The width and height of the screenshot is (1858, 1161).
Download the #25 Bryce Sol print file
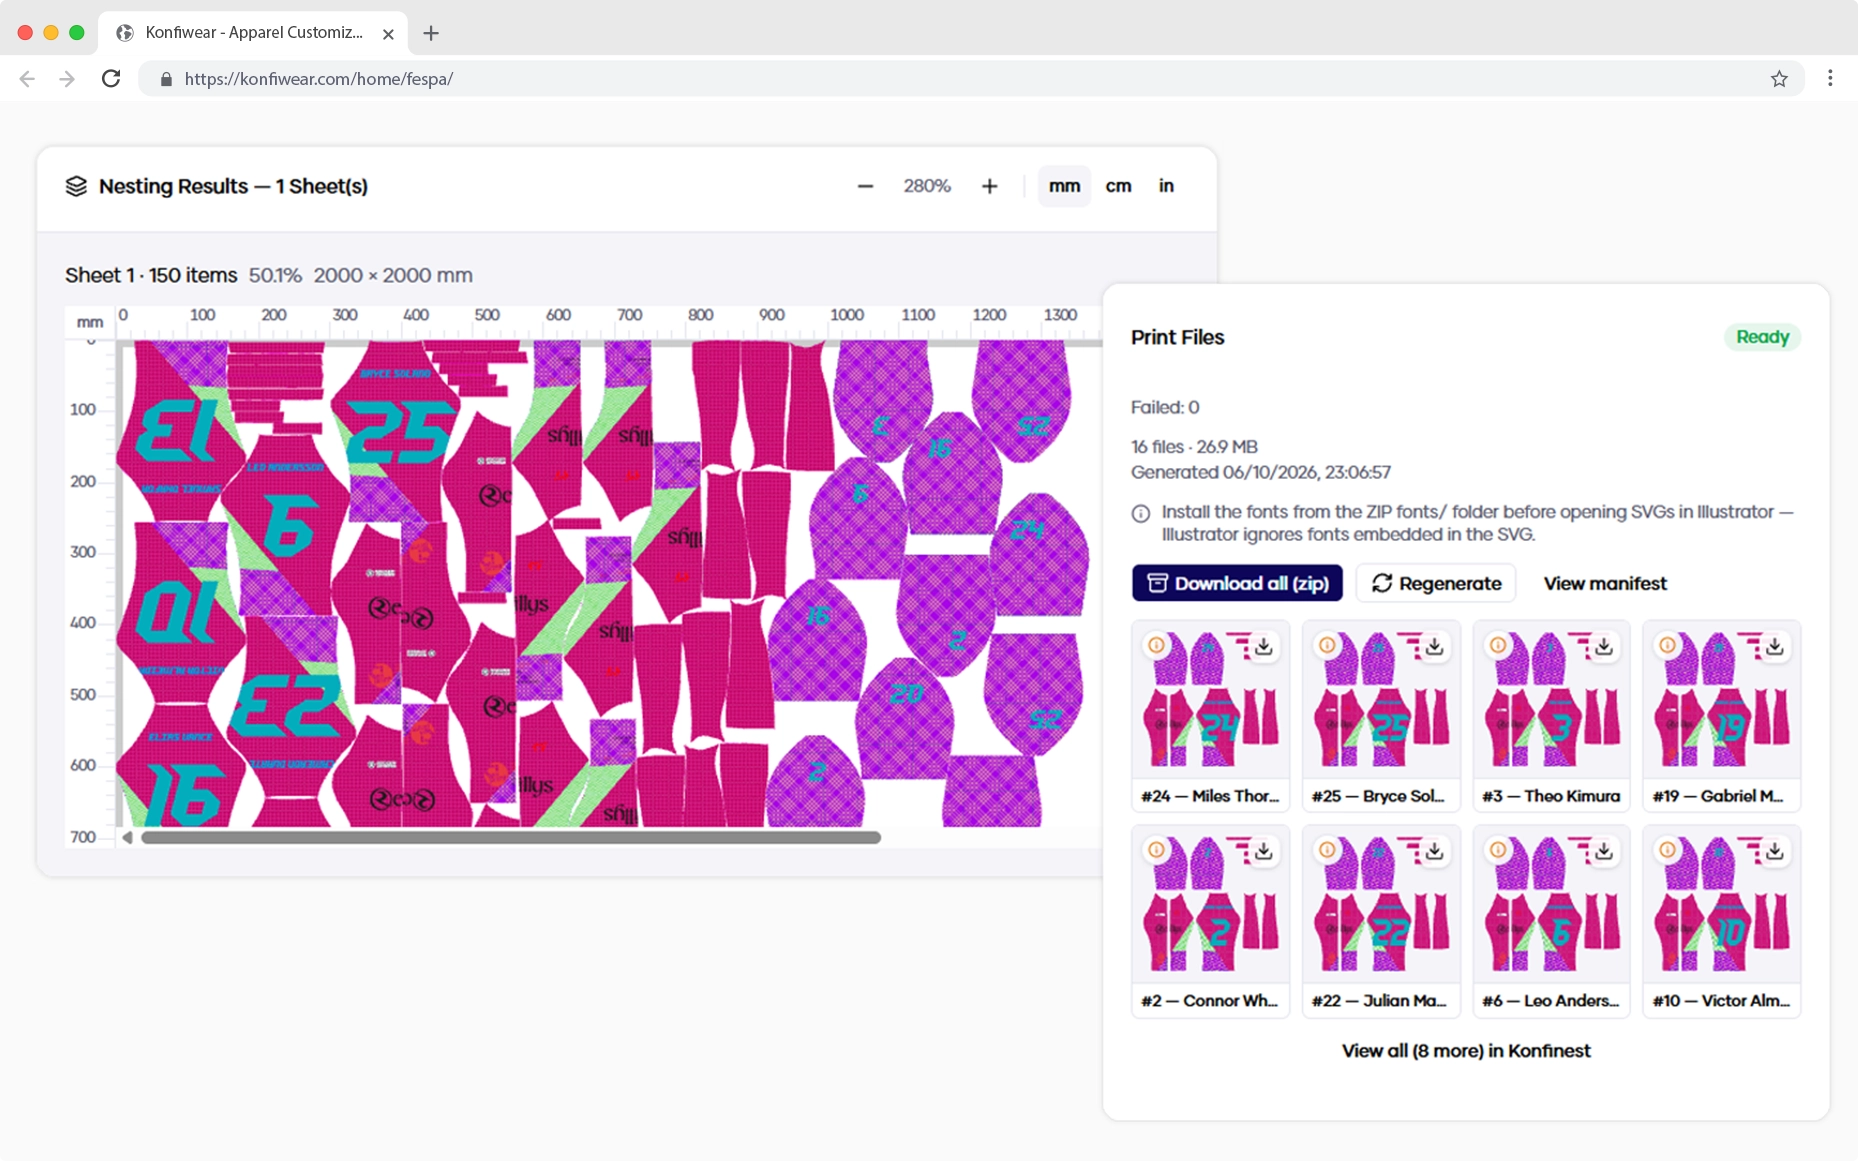point(1434,647)
